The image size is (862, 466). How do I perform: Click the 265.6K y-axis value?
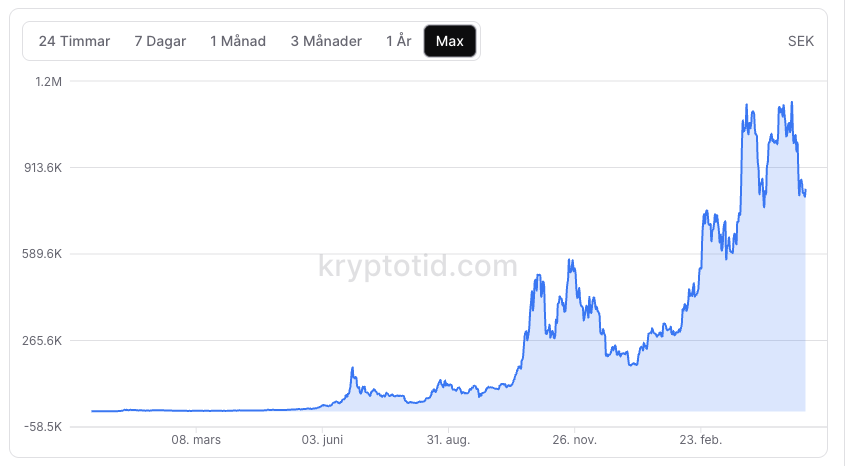43,340
